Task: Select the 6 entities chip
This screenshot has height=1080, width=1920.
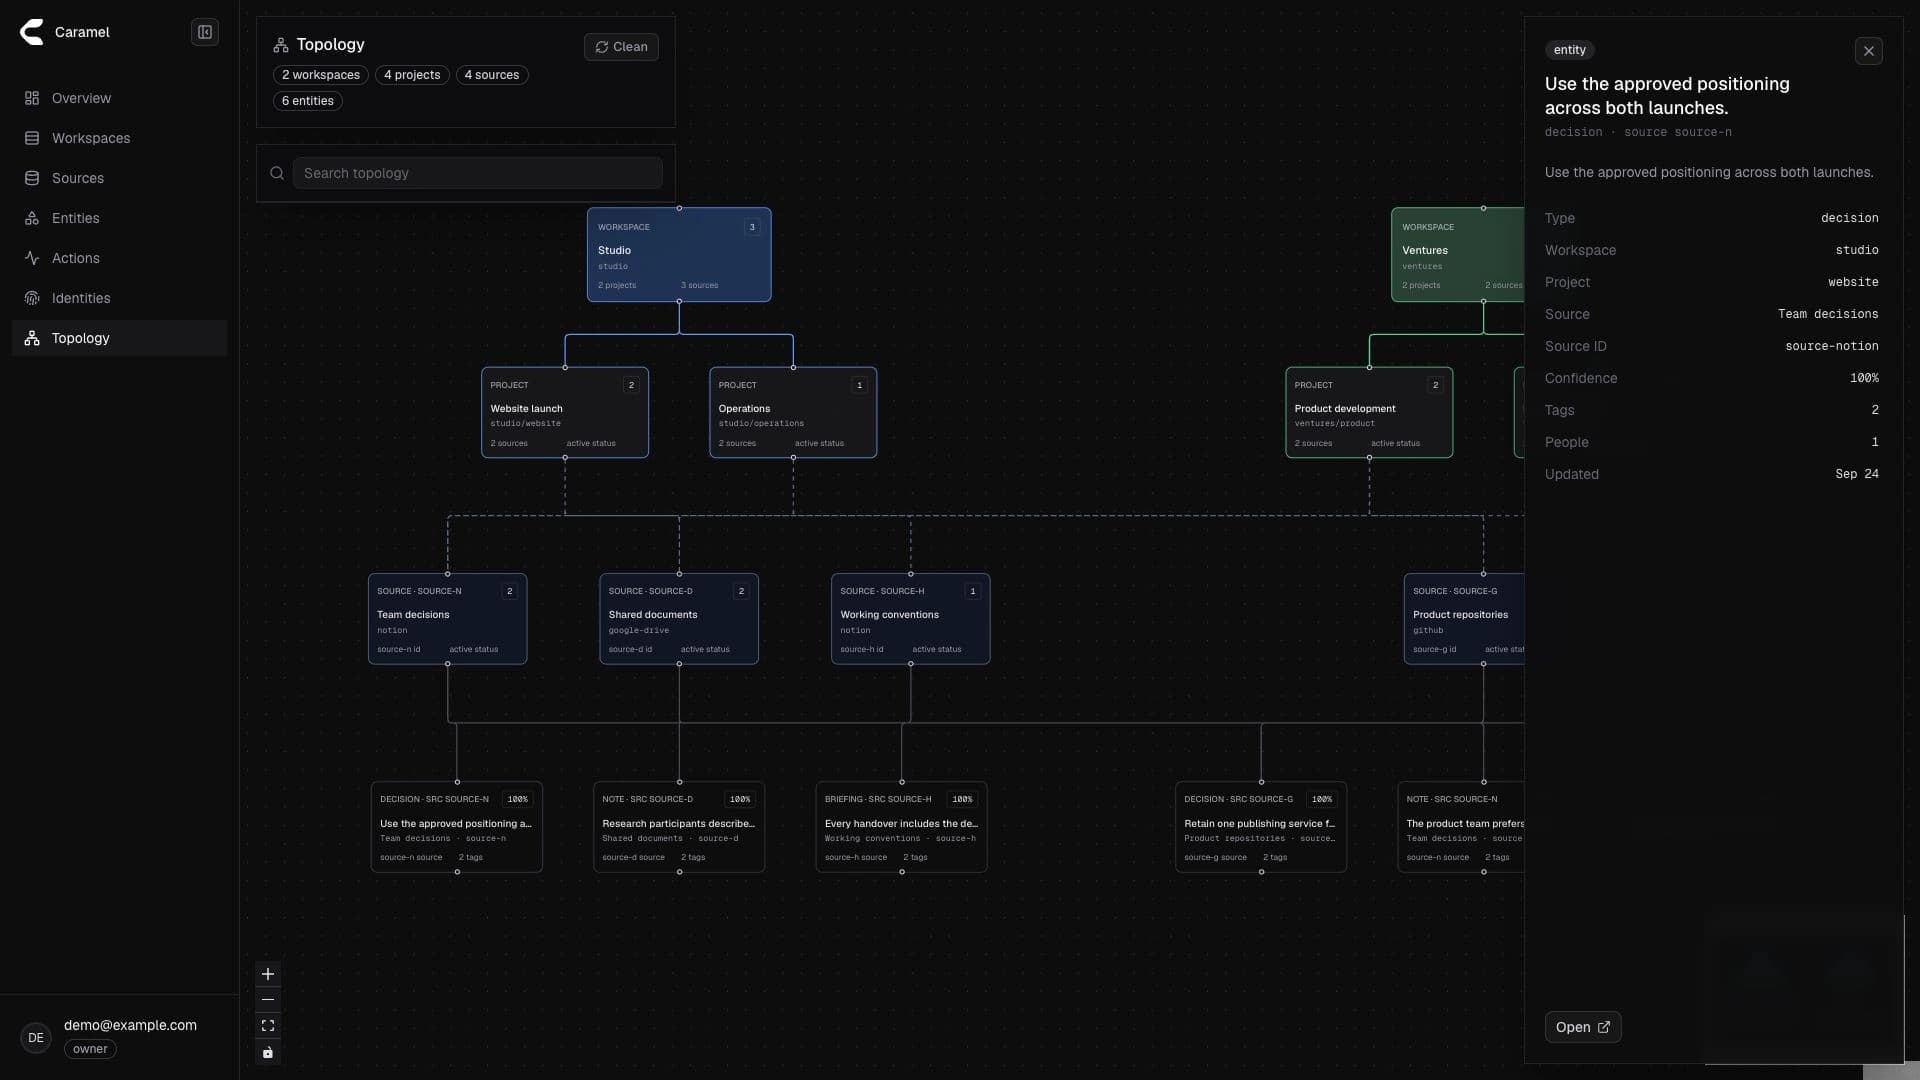Action: (308, 101)
